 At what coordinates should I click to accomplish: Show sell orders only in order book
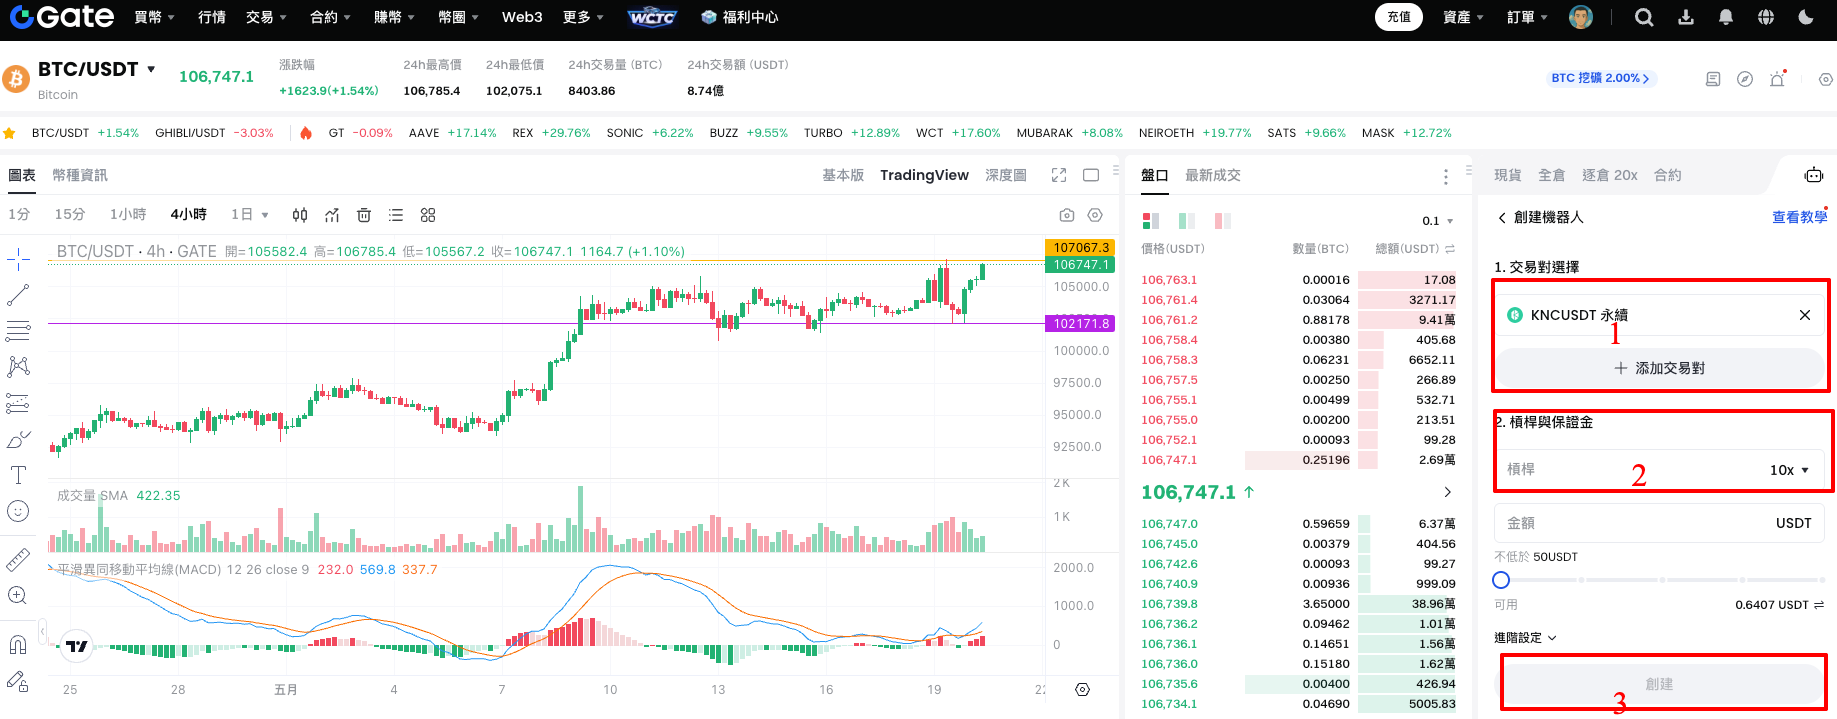point(1222,221)
